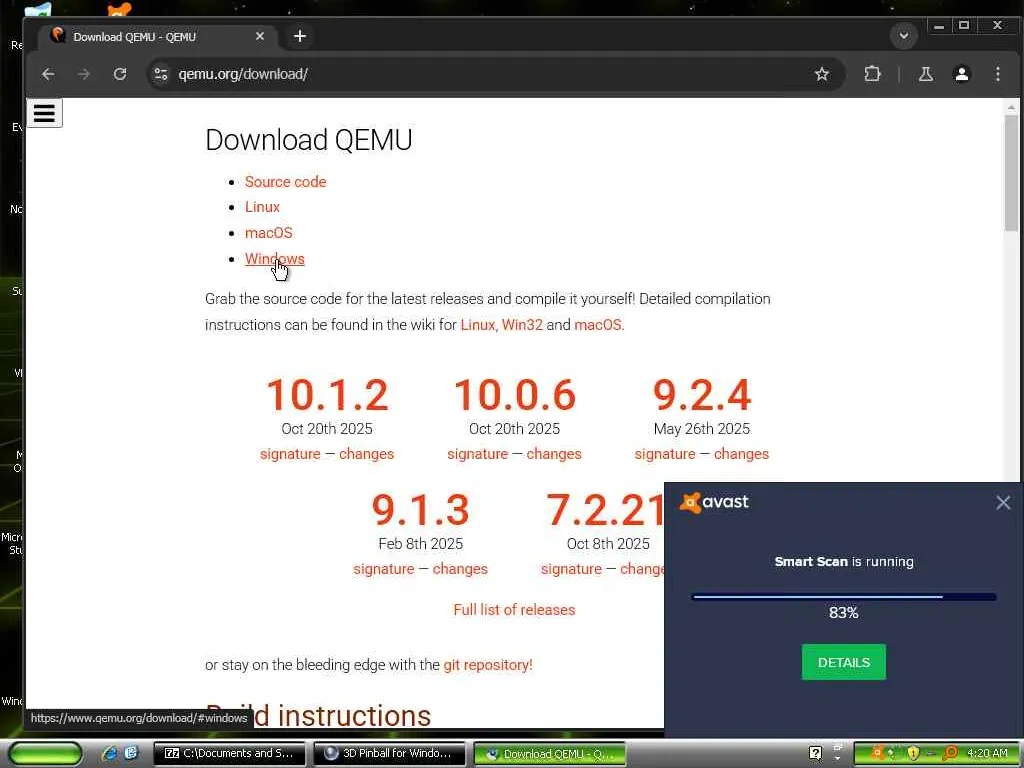Screen dimensions: 1024x768
Task: Go back in browser history
Action: [x=48, y=74]
